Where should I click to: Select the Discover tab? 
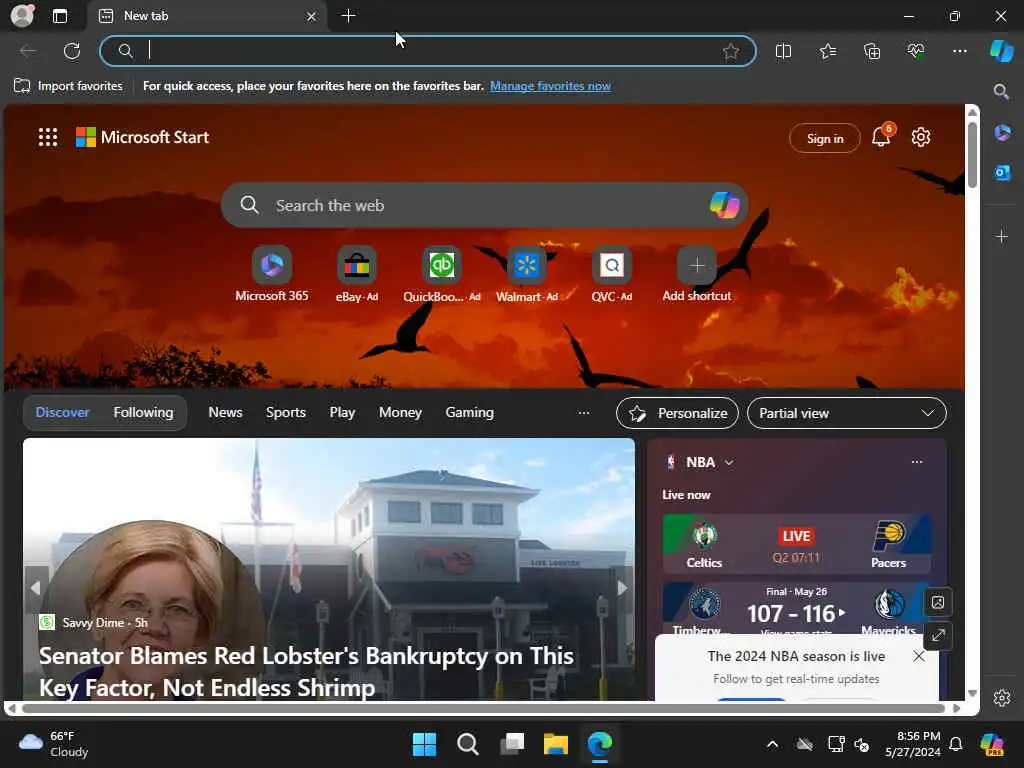[62, 413]
